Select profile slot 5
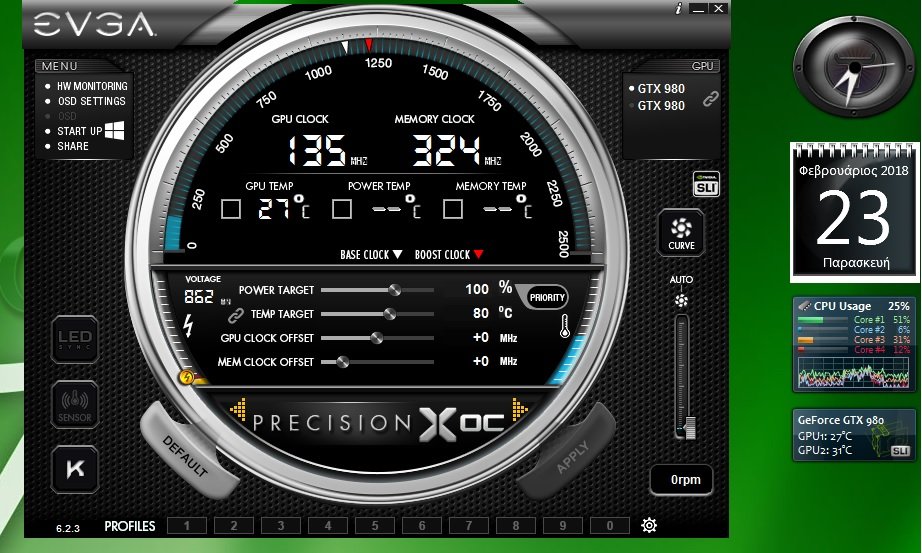The height and width of the screenshot is (553, 922). coord(375,525)
